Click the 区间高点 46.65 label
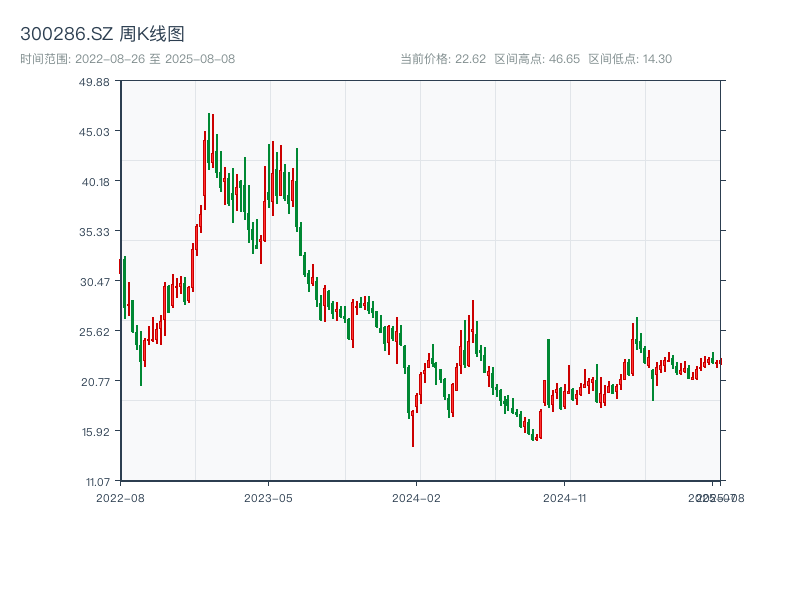The height and width of the screenshot is (600, 800). pos(537,59)
